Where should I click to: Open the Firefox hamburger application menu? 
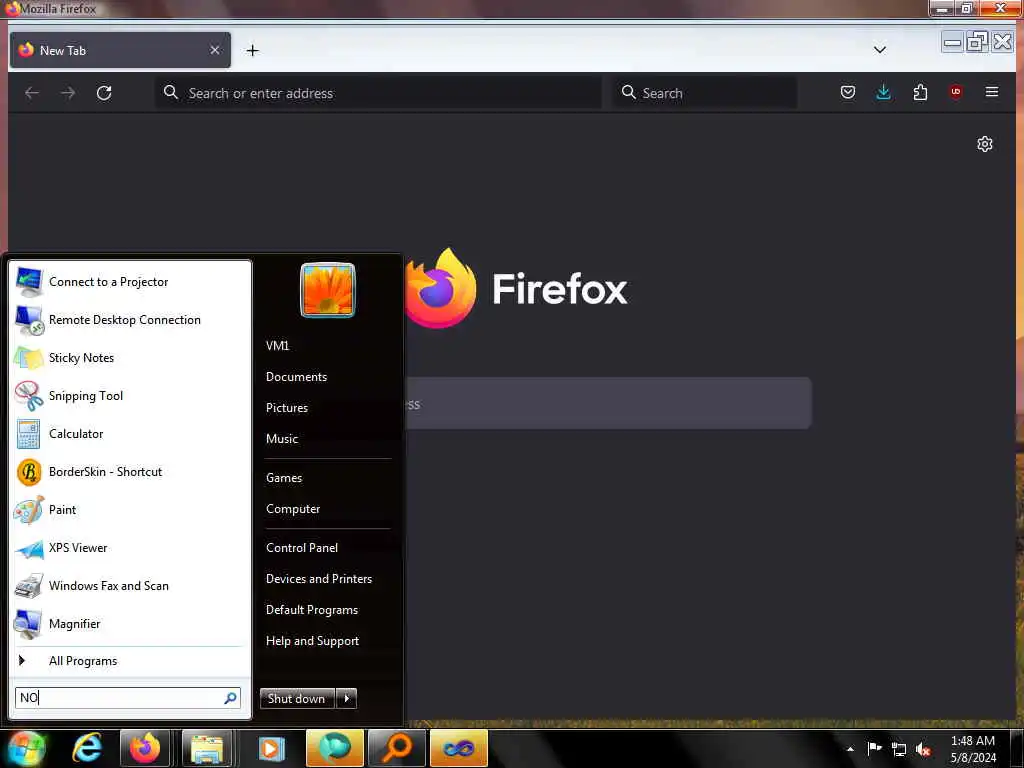(x=991, y=92)
